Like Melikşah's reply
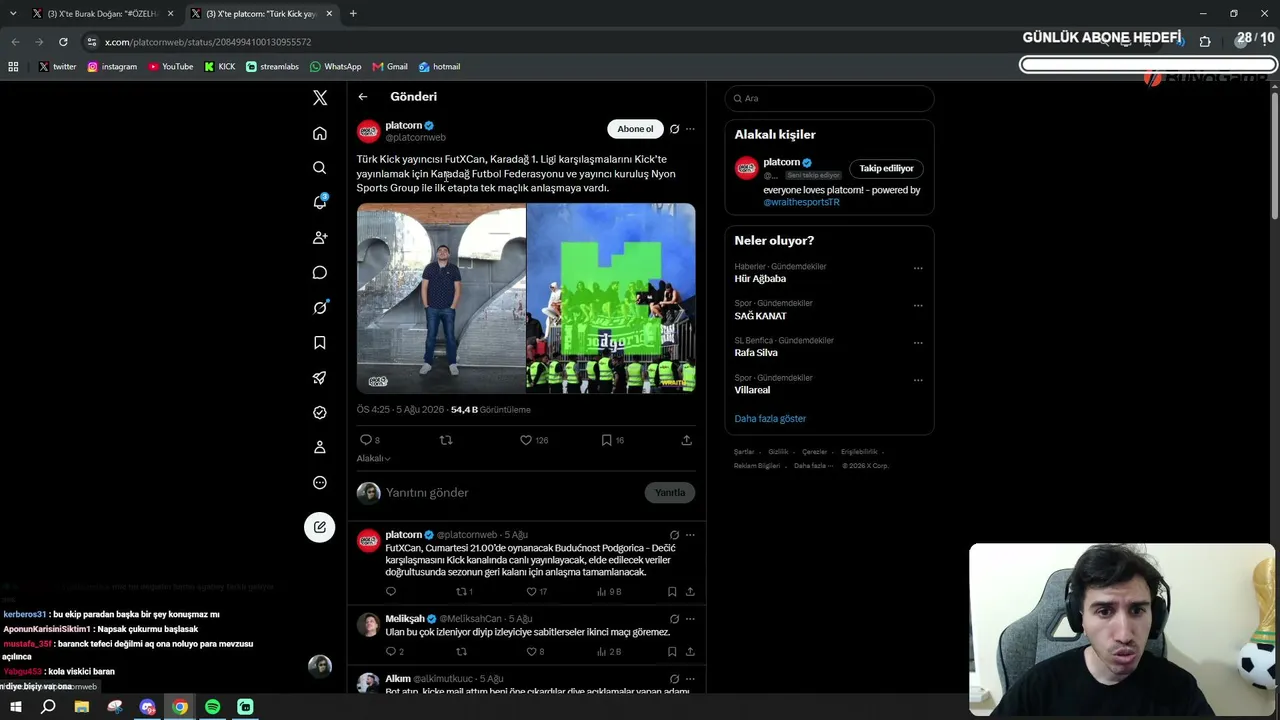The width and height of the screenshot is (1280, 720). click(532, 652)
